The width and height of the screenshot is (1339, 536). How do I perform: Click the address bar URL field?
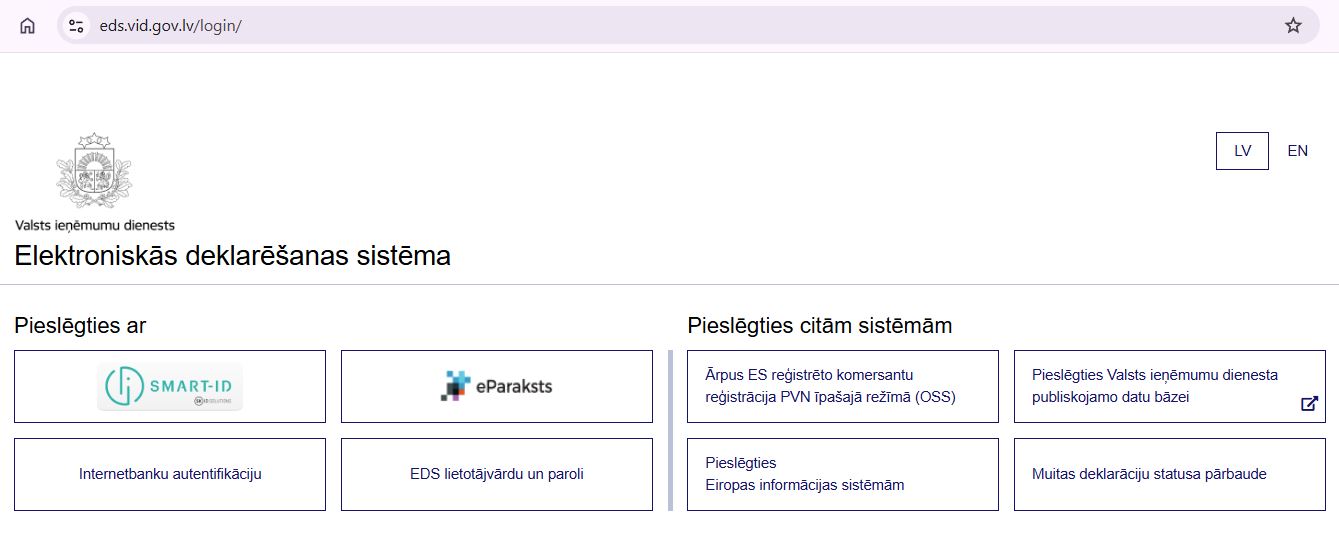(600, 26)
